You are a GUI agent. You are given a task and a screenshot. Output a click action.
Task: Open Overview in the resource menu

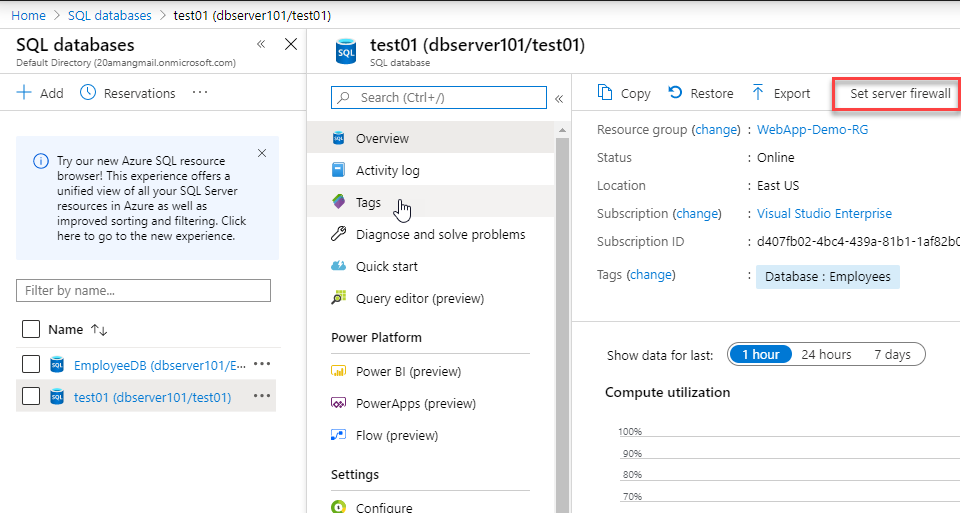click(x=431, y=138)
